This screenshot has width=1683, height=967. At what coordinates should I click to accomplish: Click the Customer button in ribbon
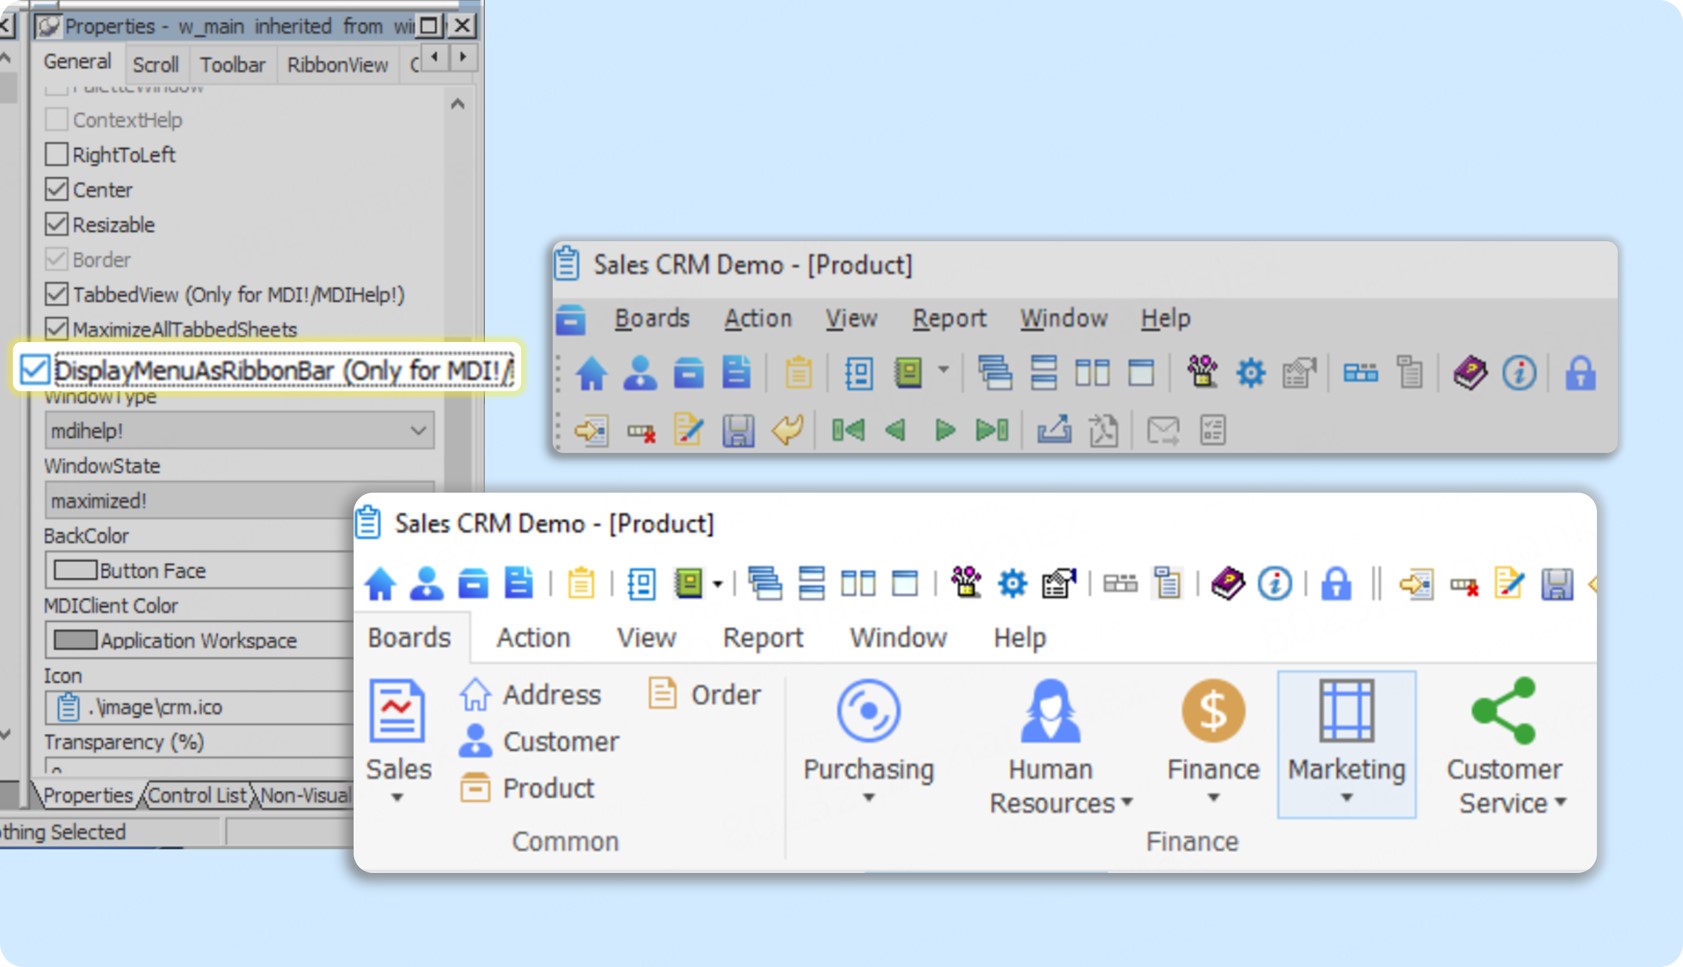[x=540, y=742]
